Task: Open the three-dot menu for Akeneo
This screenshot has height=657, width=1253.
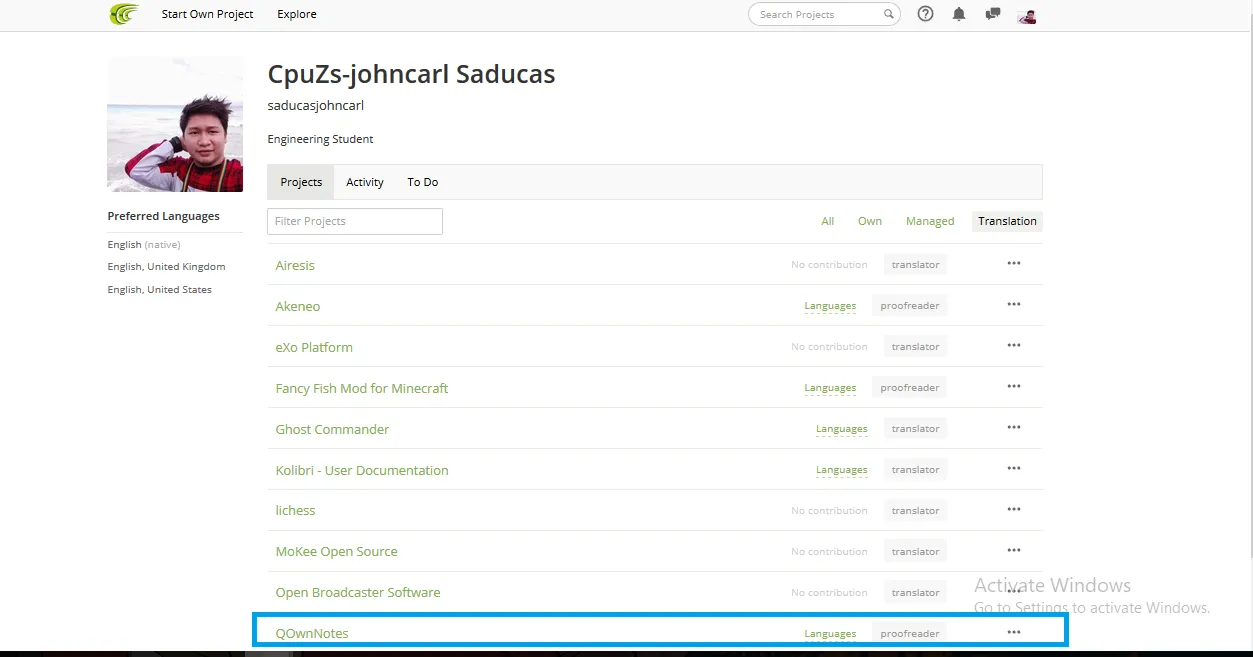Action: point(1014,304)
